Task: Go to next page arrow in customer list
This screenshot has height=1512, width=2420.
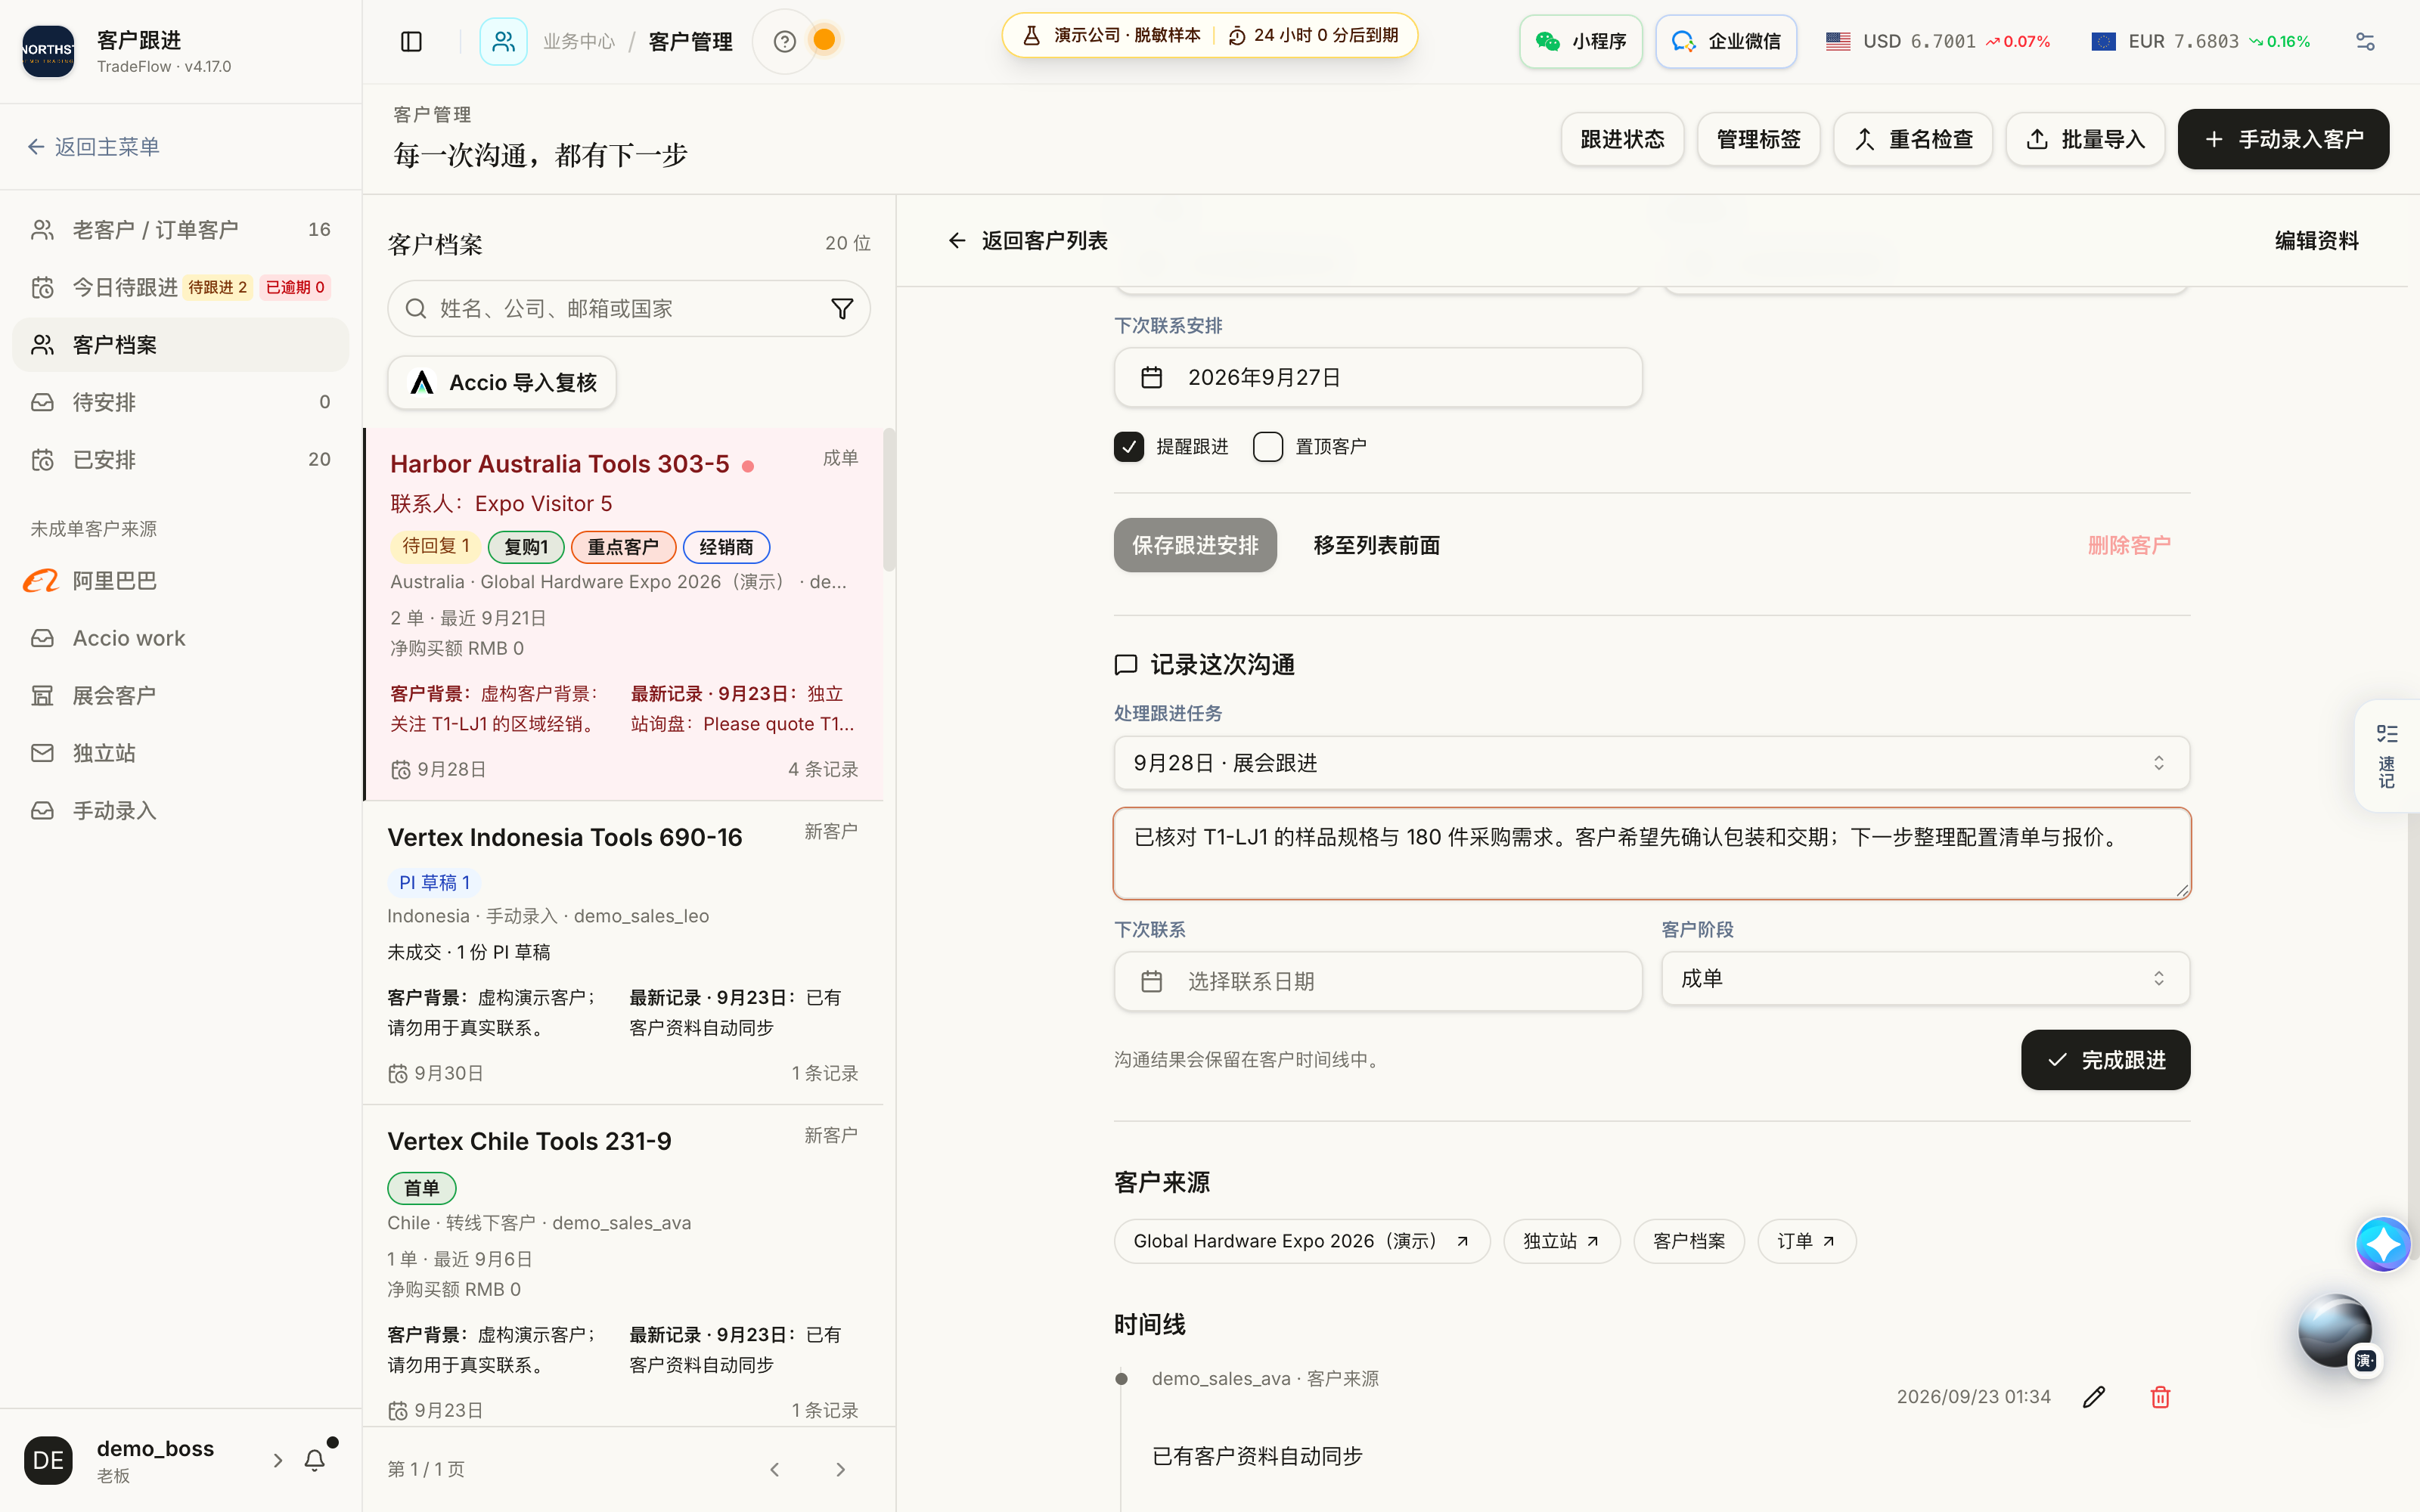Action: tap(840, 1469)
